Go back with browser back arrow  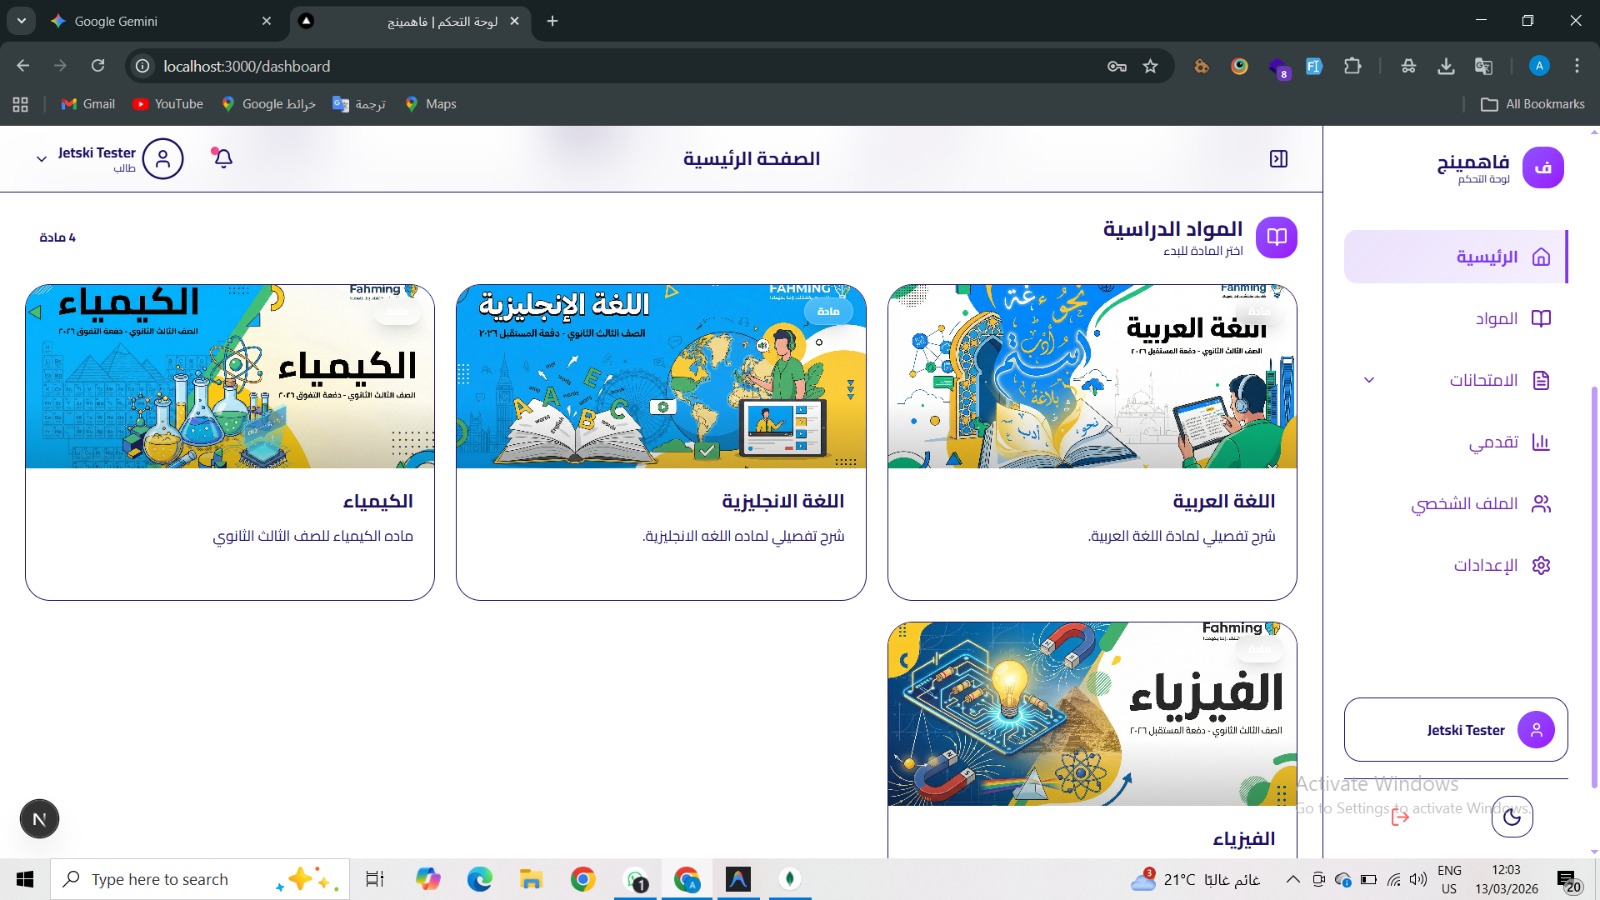tap(23, 66)
